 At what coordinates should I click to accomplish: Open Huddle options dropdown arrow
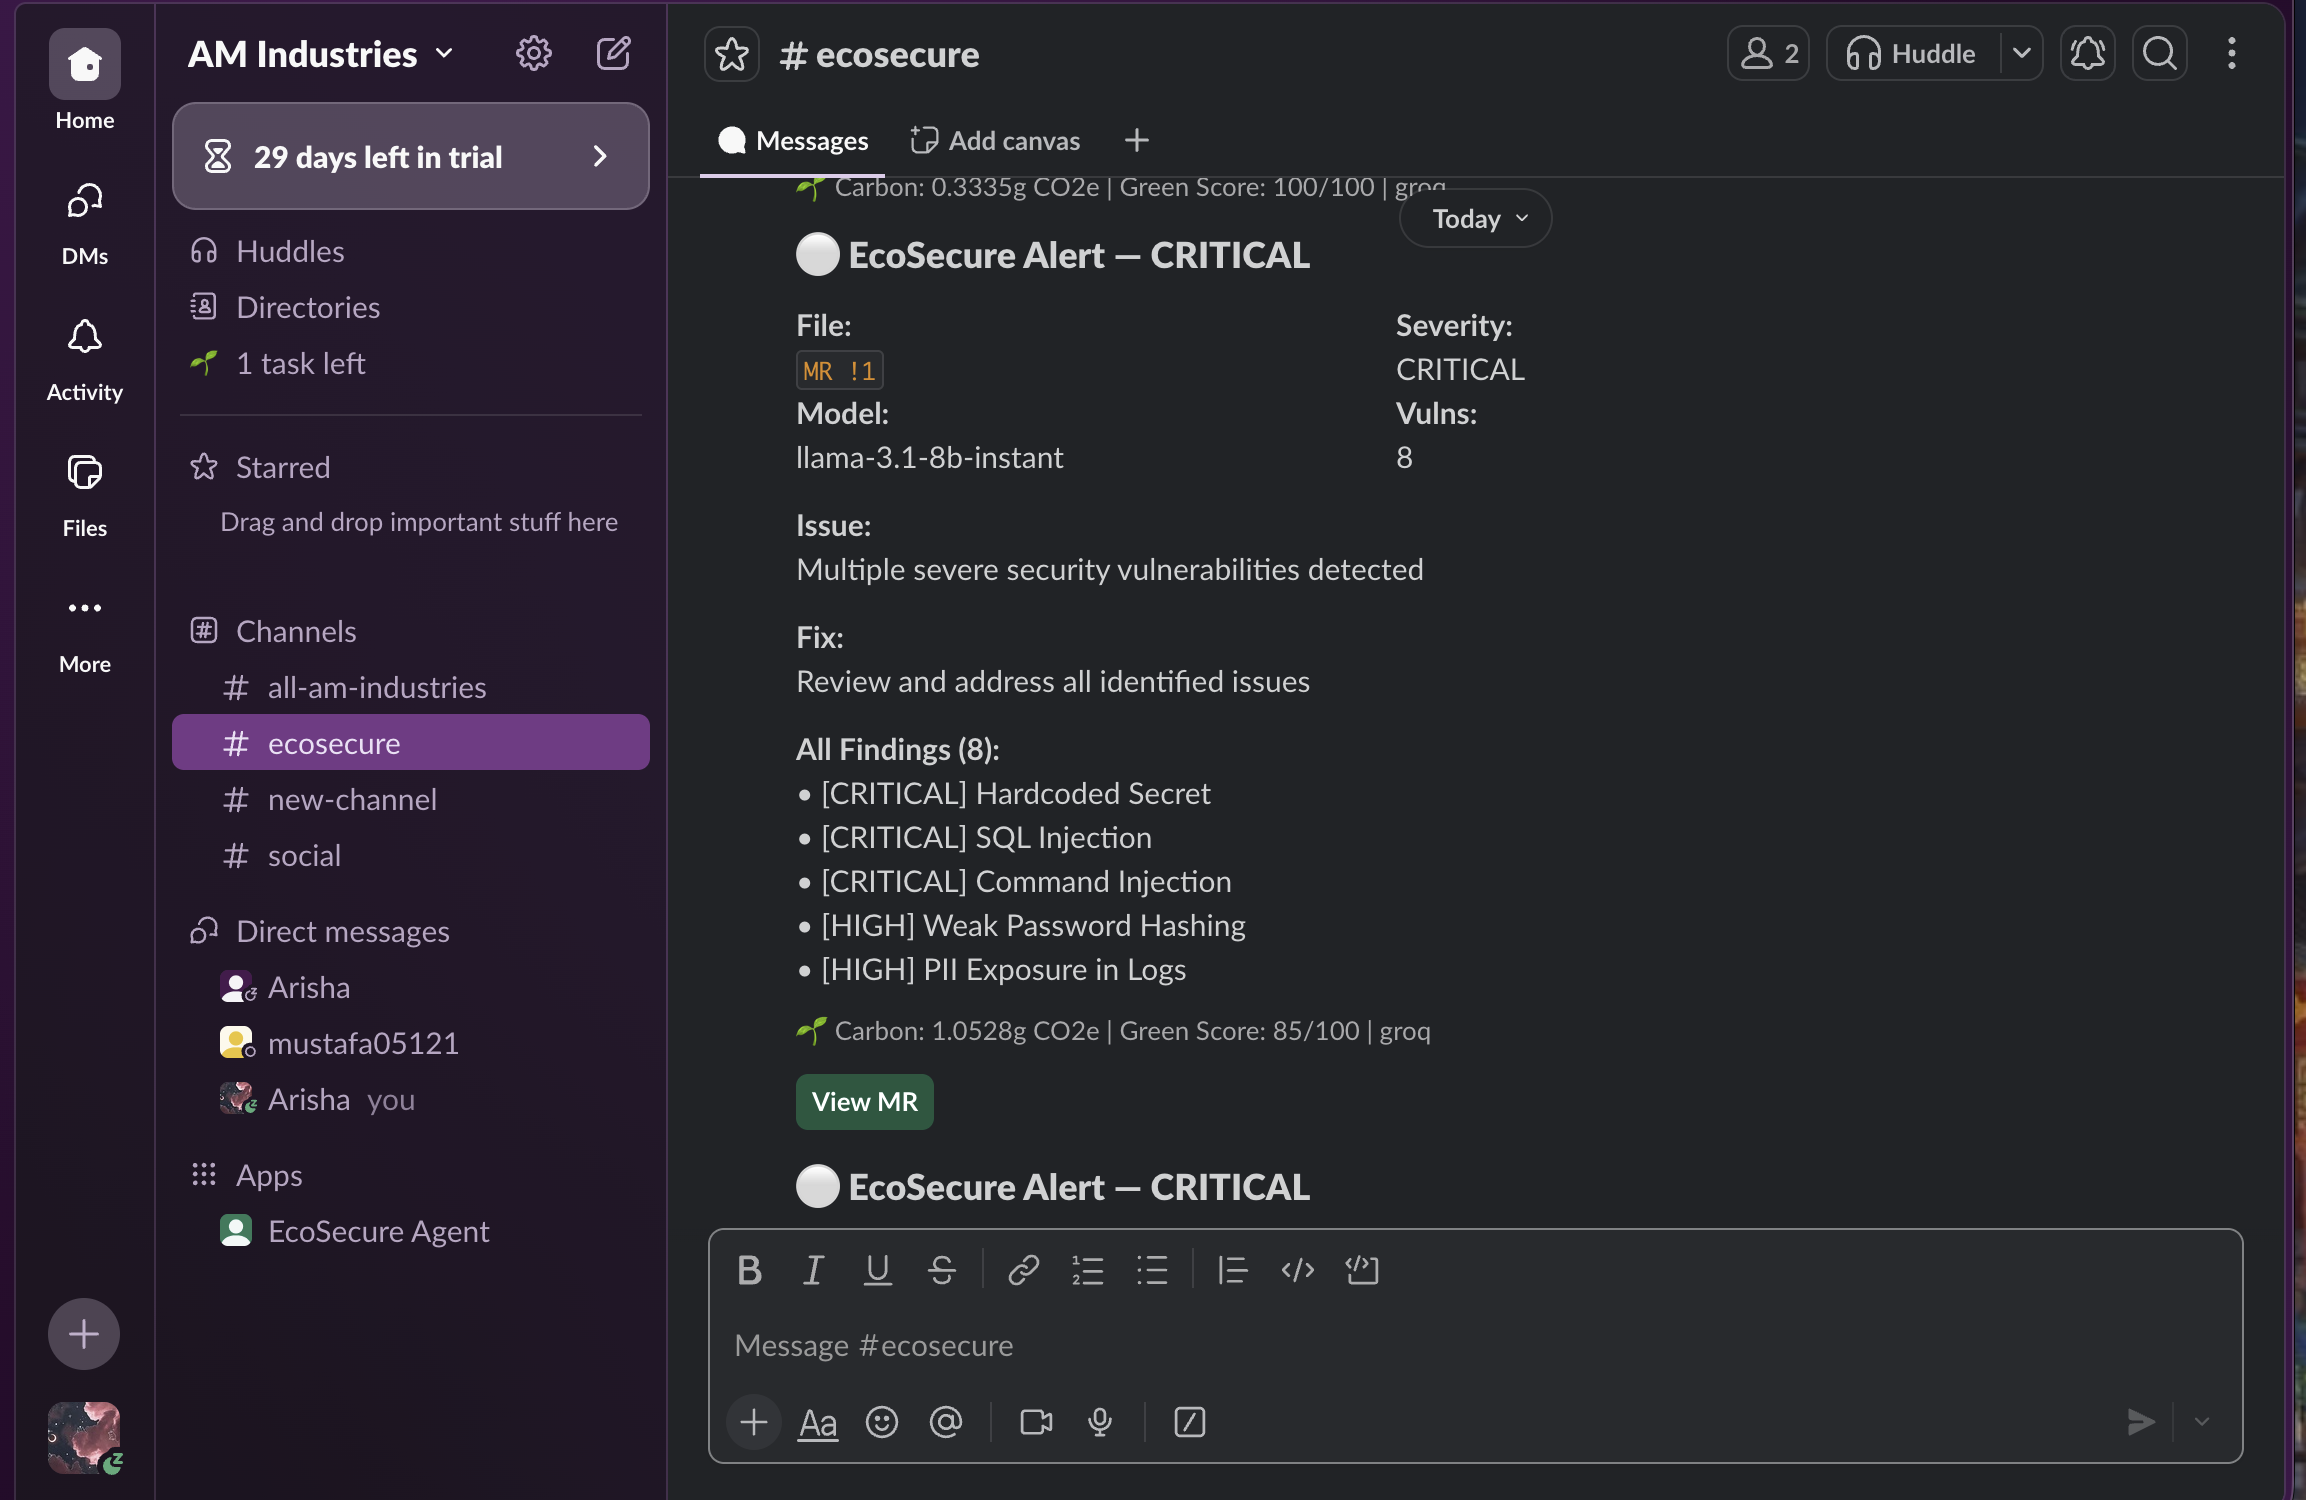[2021, 54]
